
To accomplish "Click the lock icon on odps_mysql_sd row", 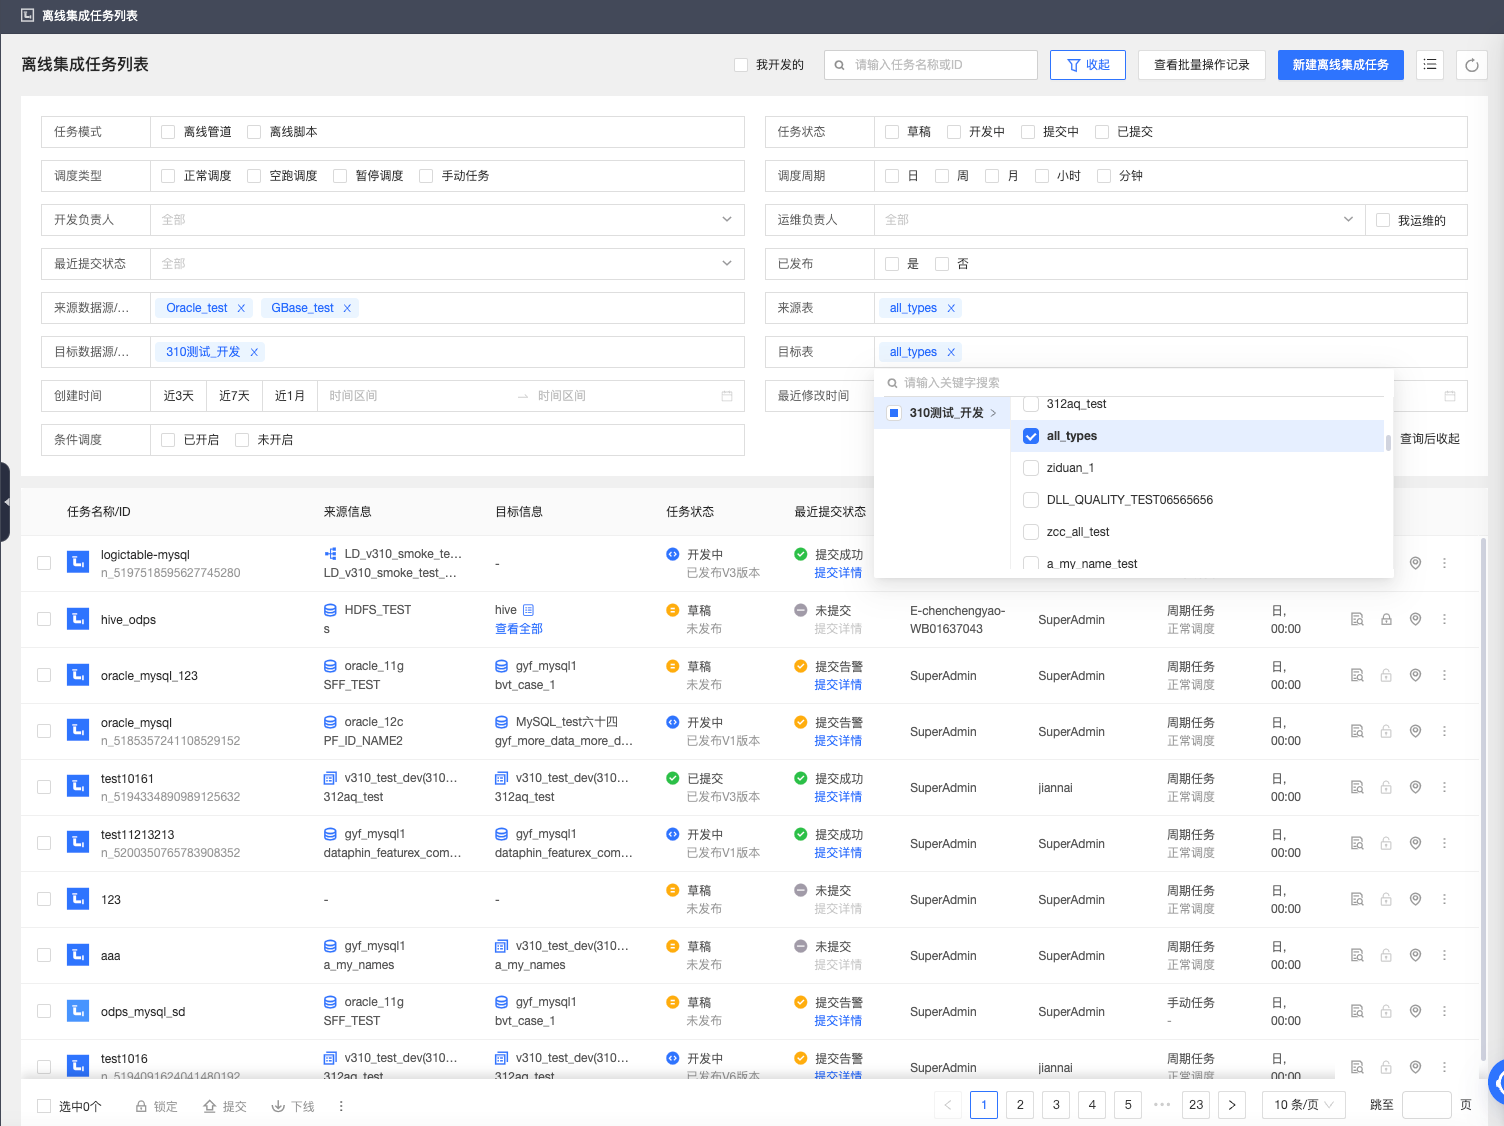I will 1386,1011.
